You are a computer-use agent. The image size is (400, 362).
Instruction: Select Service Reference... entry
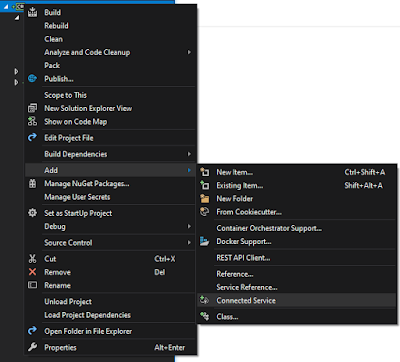247,287
